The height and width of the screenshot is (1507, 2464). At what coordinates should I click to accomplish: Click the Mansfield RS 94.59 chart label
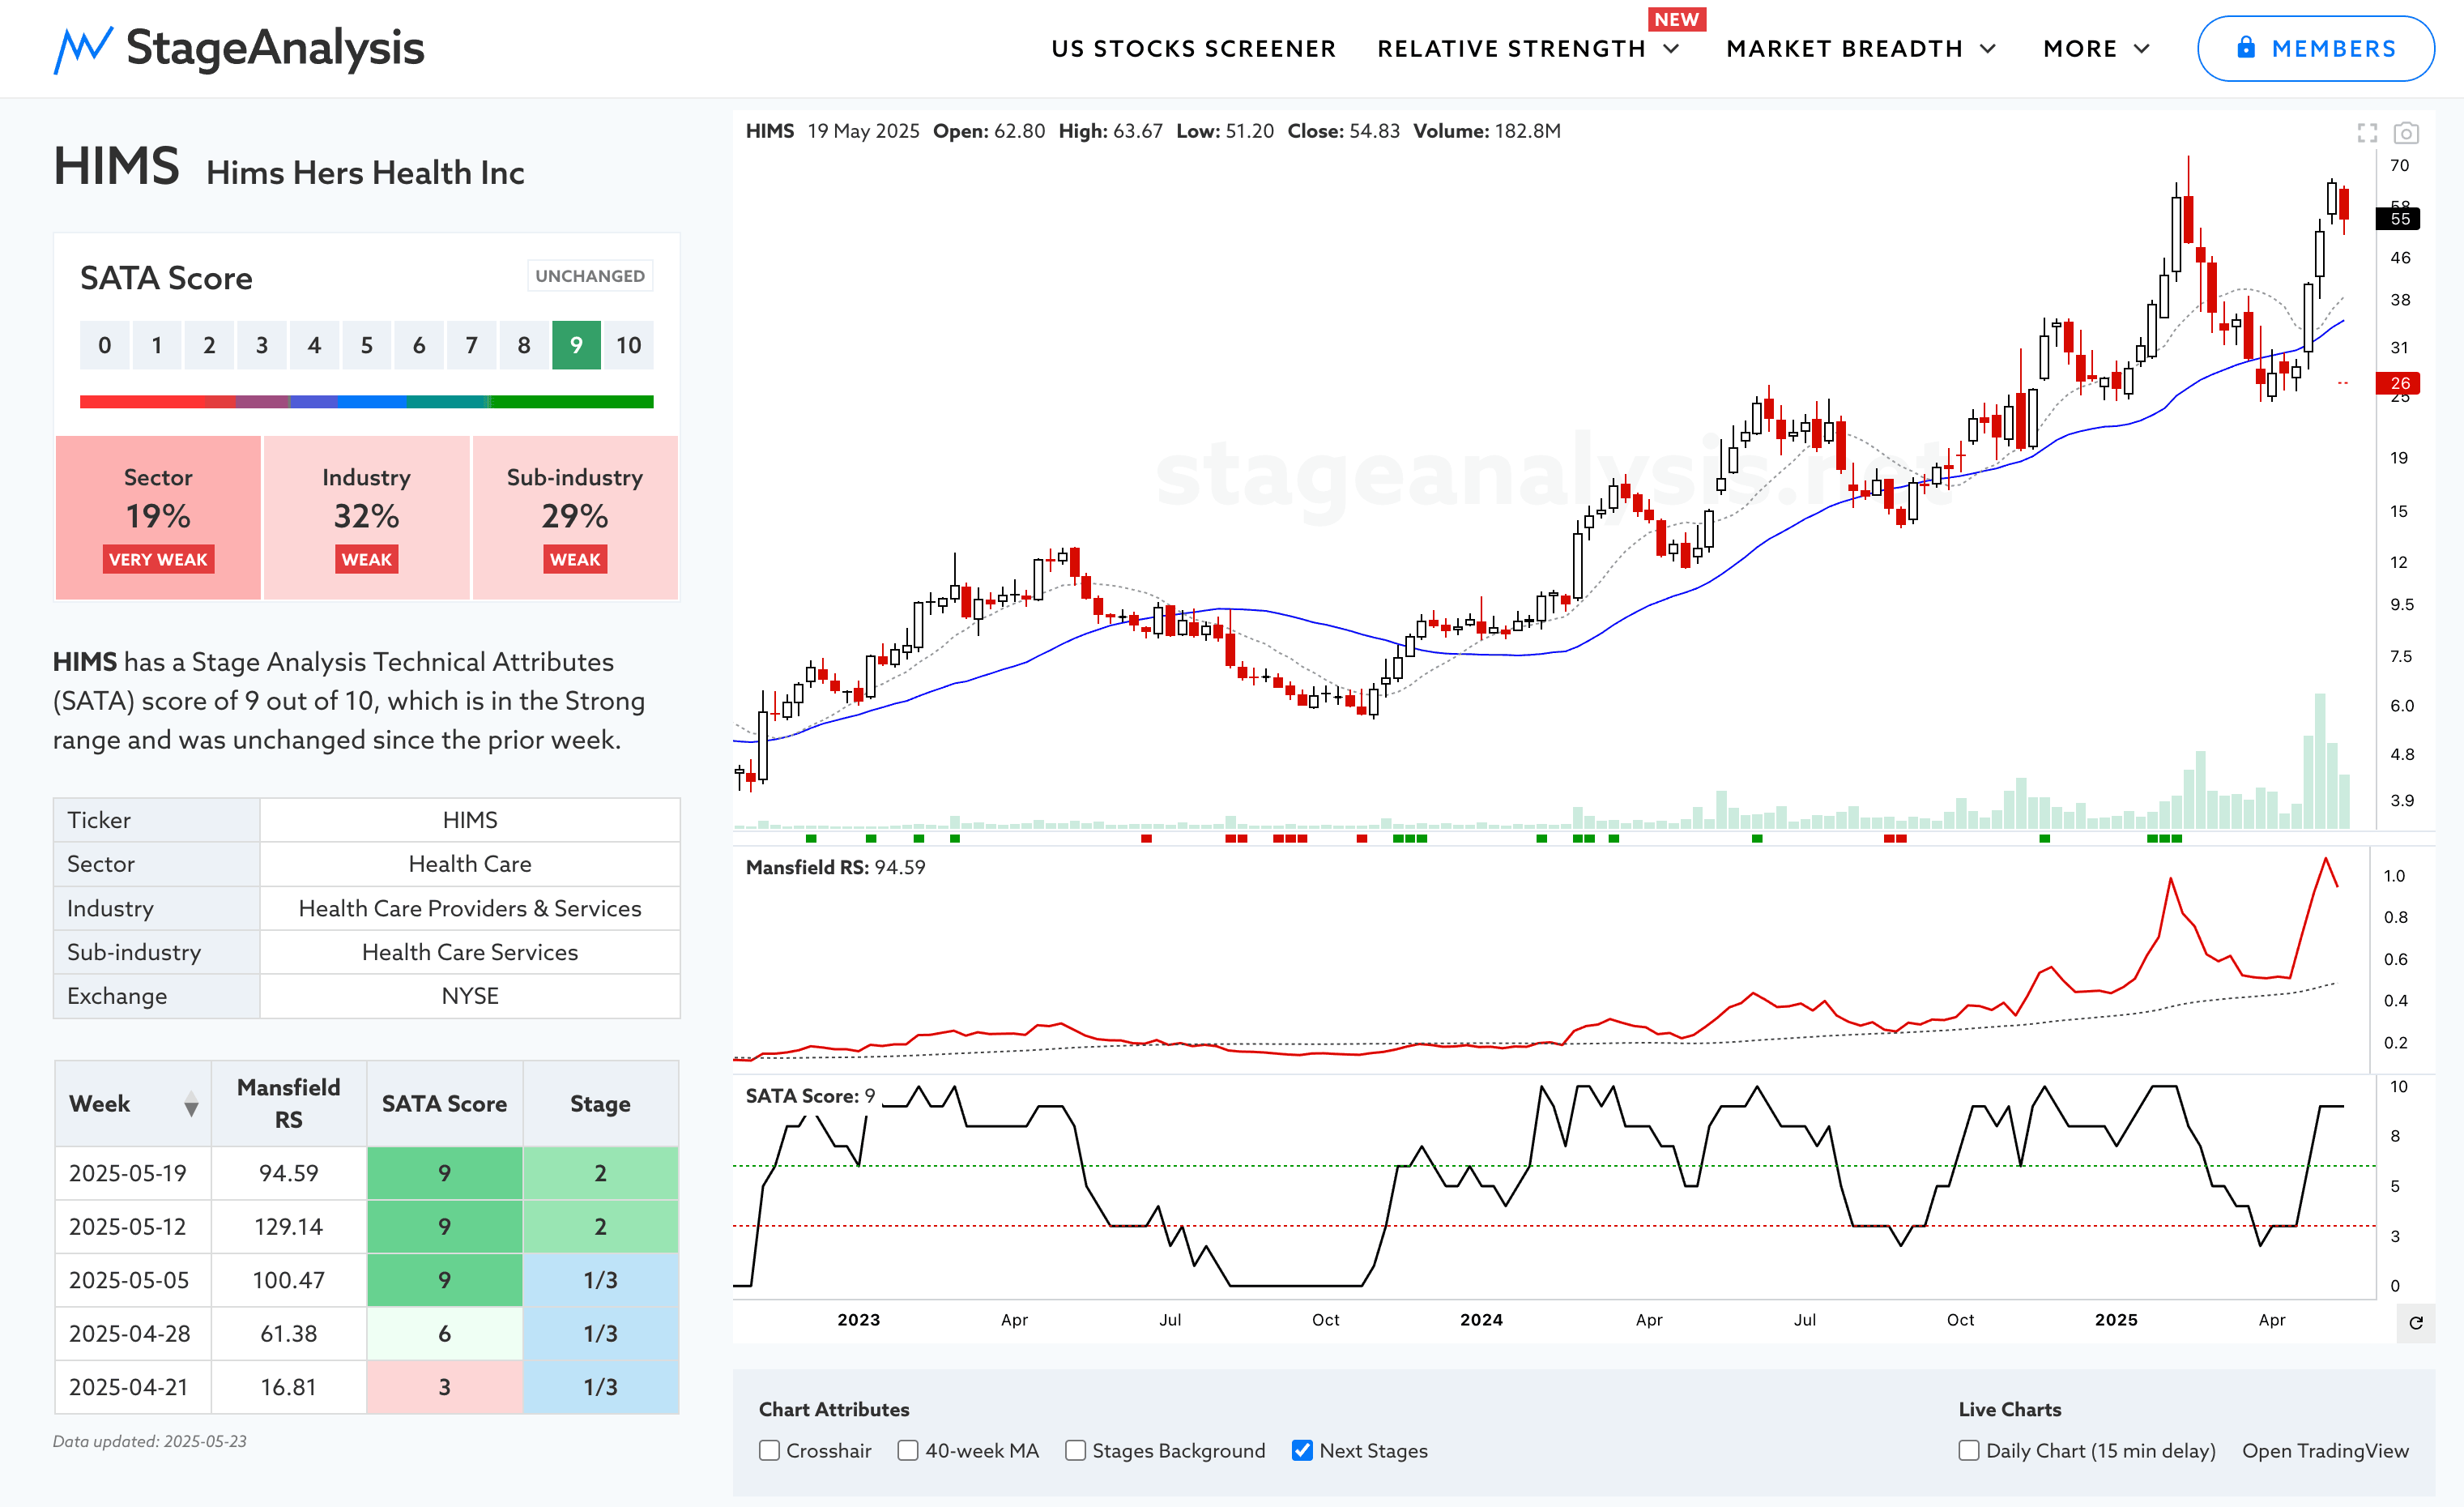(x=835, y=868)
